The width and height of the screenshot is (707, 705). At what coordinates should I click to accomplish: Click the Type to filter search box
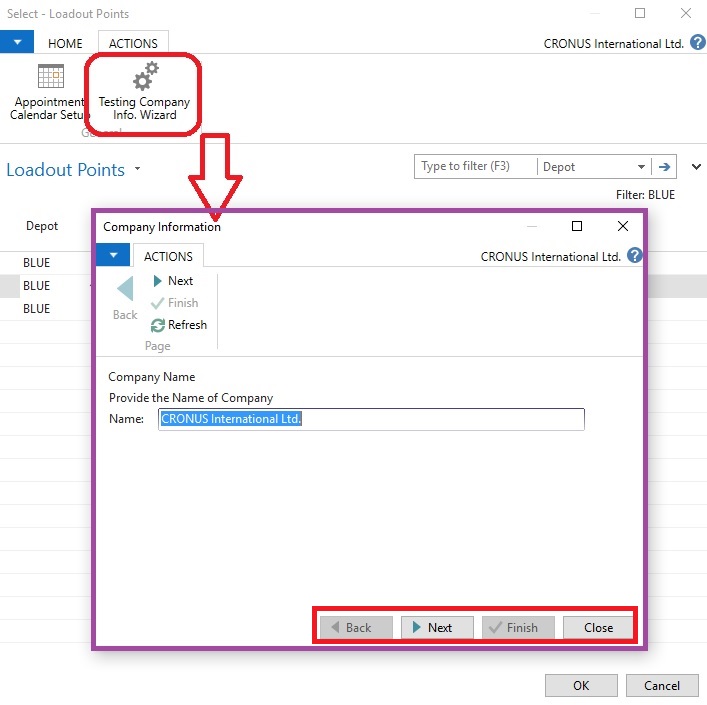[x=475, y=167]
